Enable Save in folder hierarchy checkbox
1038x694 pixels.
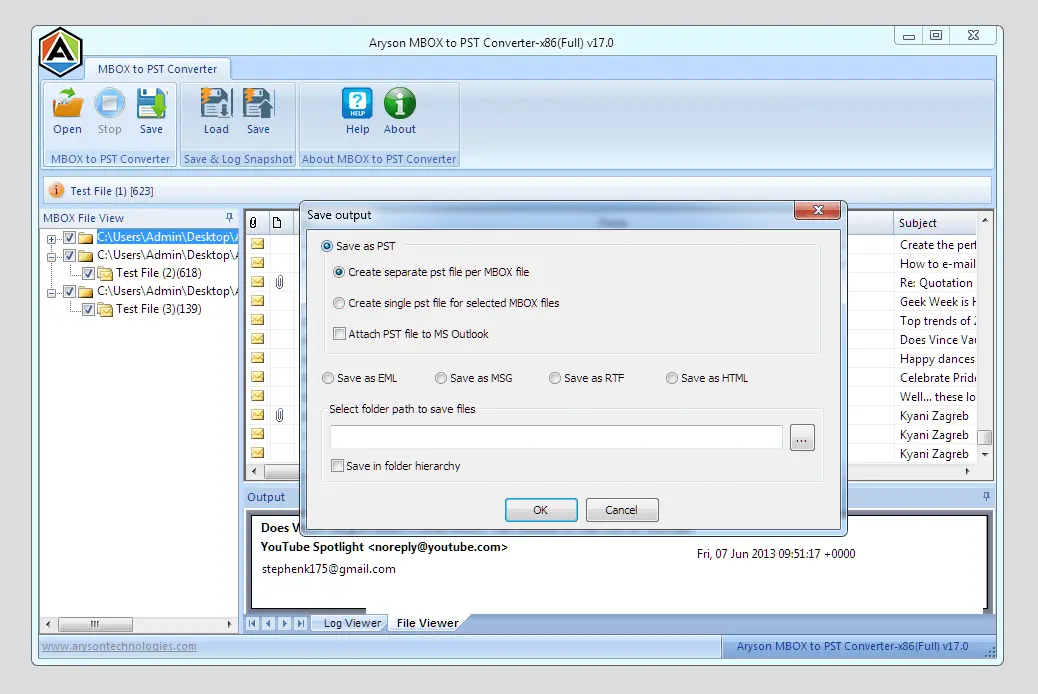click(337, 466)
